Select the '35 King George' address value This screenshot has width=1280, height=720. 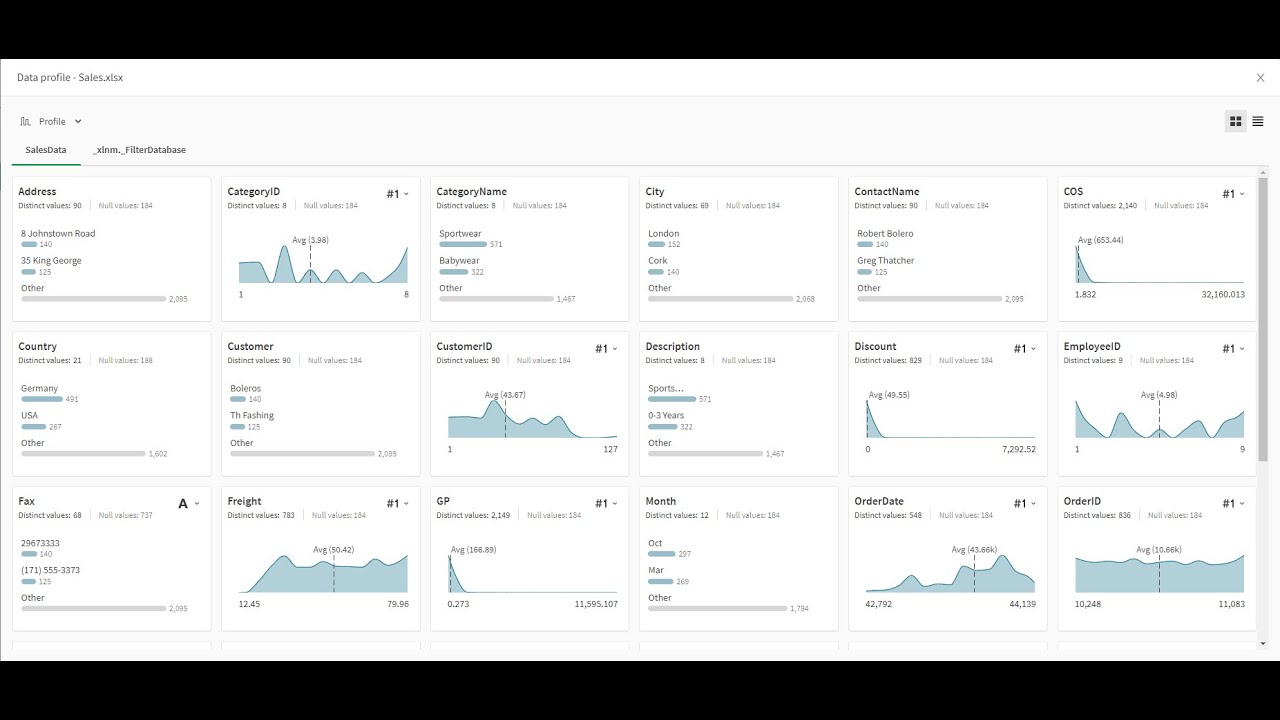[x=51, y=261]
